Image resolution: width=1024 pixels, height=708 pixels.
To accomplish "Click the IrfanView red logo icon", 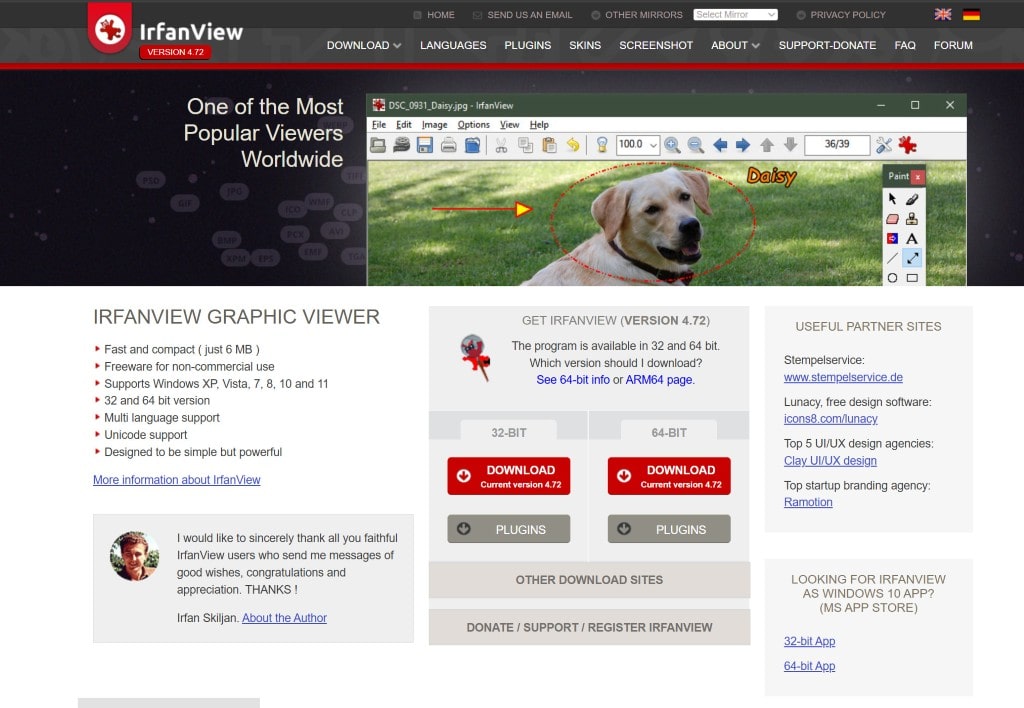I will click(110, 29).
